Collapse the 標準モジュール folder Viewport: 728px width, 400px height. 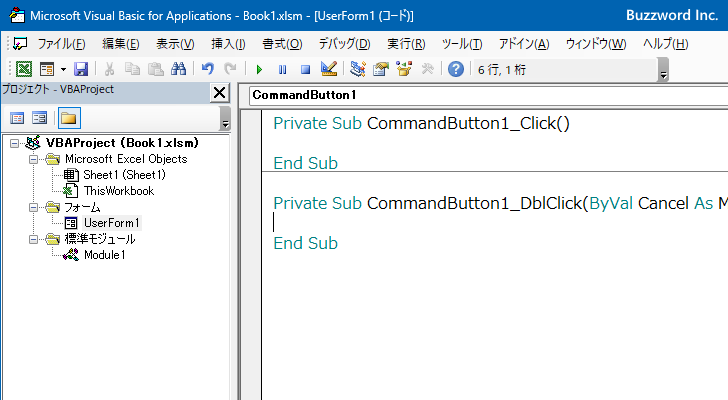point(33,239)
